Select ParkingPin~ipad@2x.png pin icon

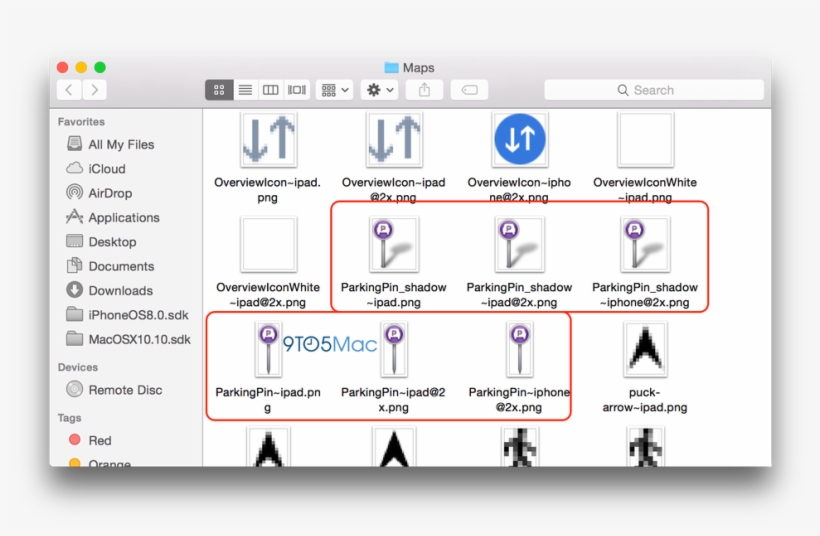point(394,349)
